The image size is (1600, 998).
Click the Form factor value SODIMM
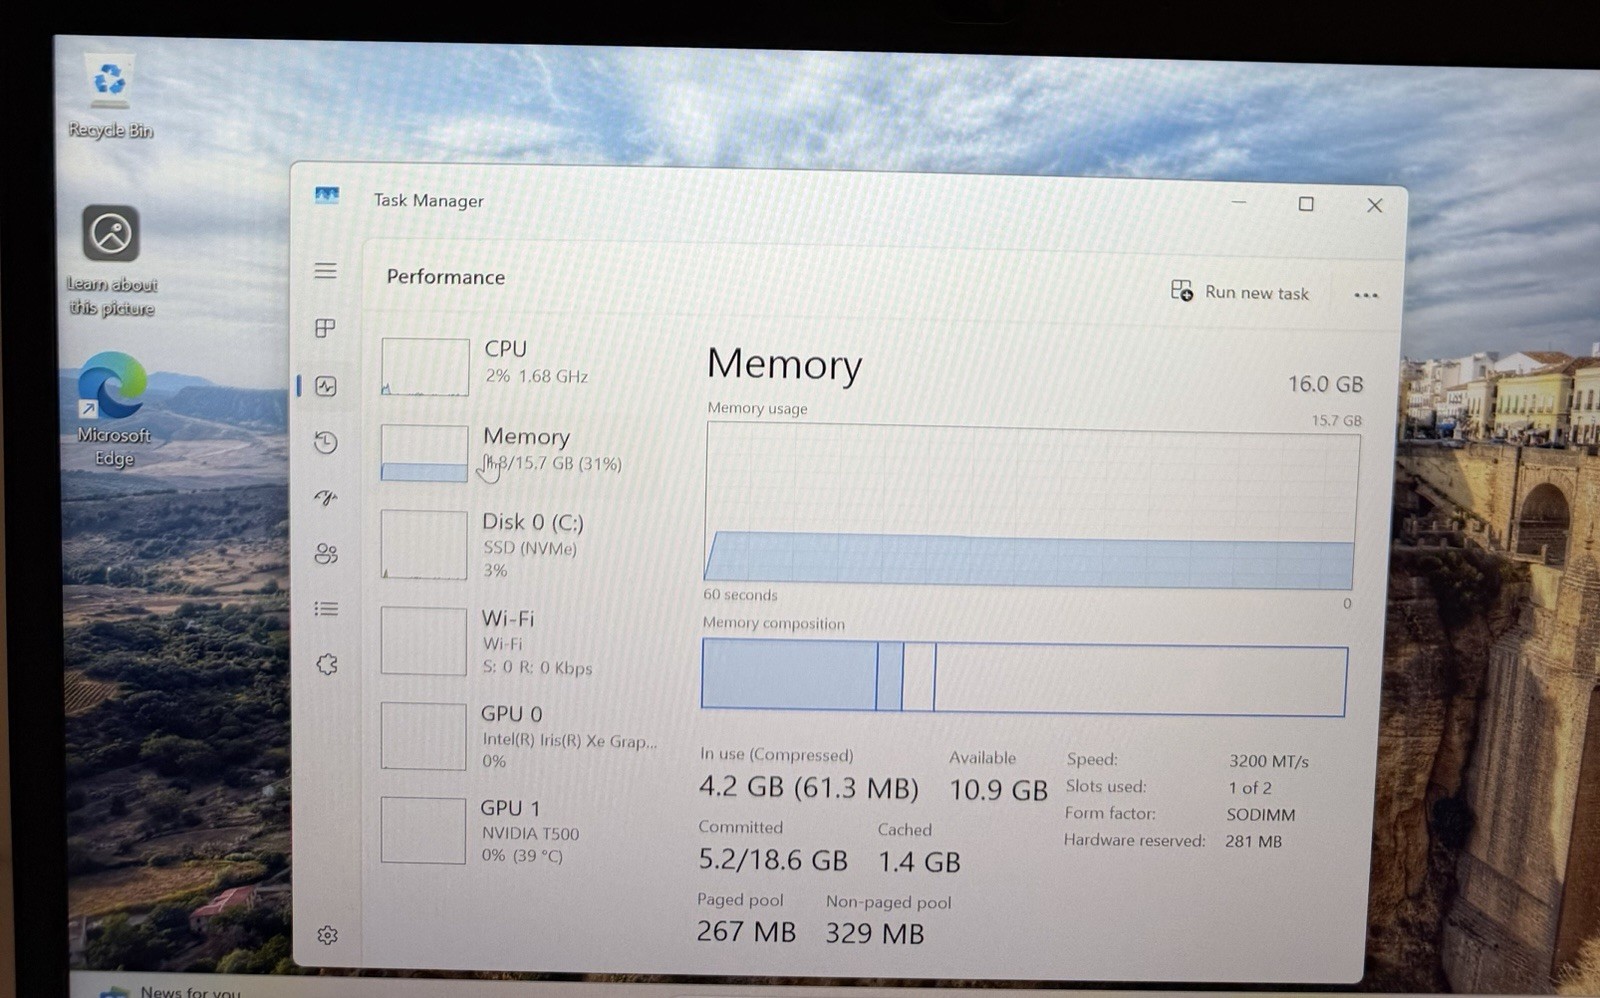(1260, 815)
